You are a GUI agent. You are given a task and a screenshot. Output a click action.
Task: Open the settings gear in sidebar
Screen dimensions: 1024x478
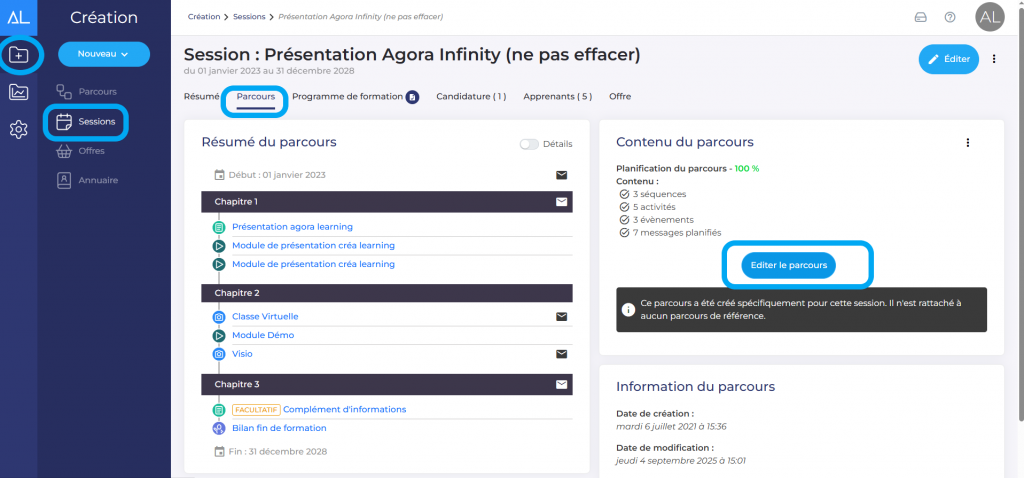19,129
